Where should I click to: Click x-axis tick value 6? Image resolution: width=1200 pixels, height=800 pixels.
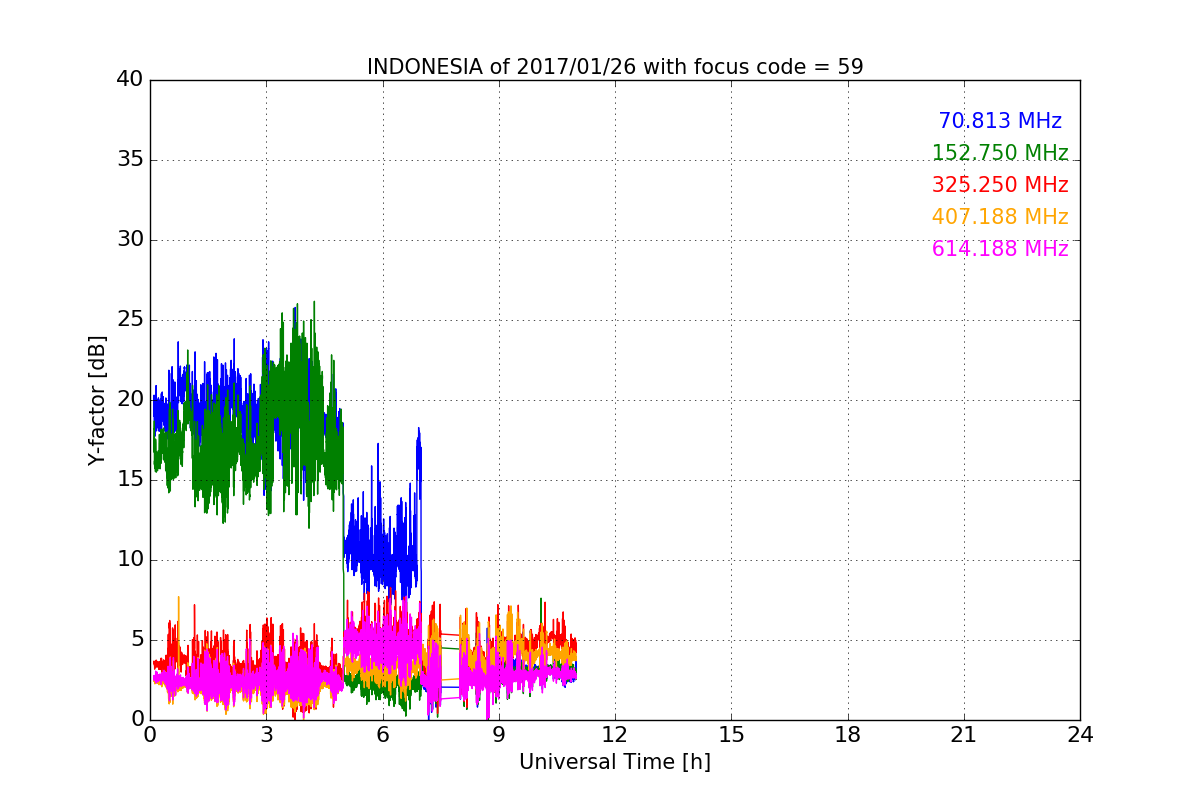point(382,735)
